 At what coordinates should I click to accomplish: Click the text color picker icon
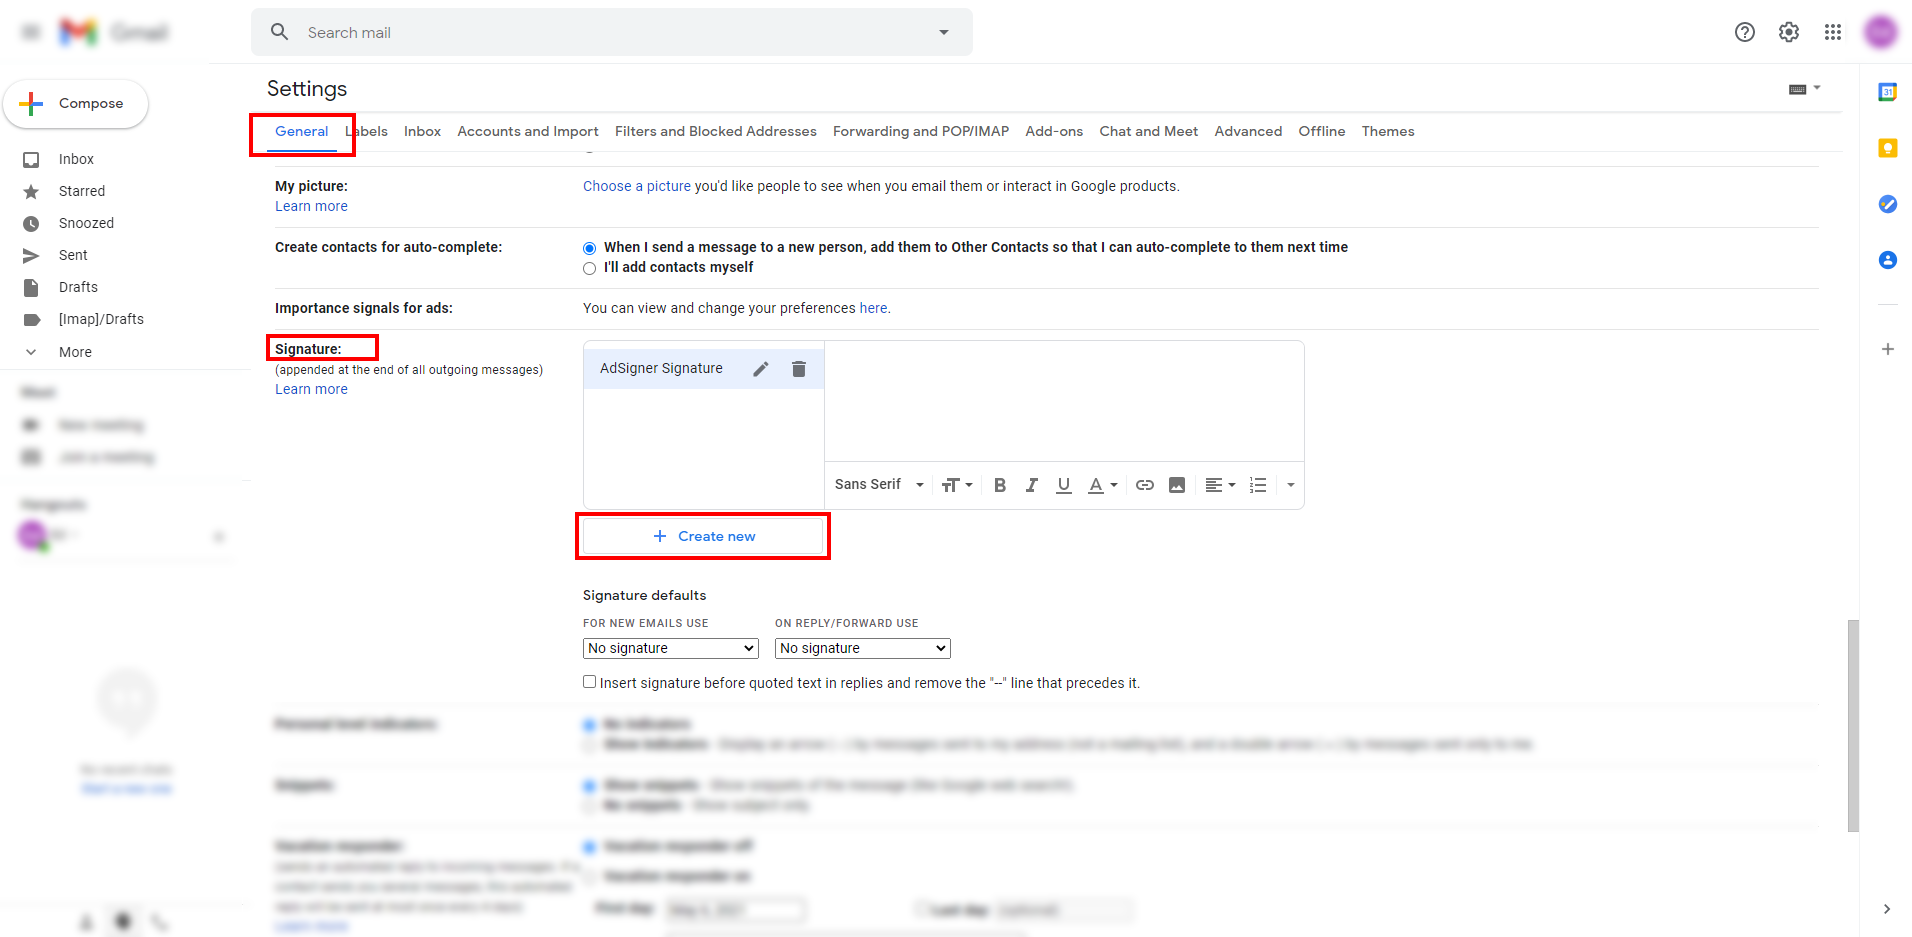point(1101,485)
